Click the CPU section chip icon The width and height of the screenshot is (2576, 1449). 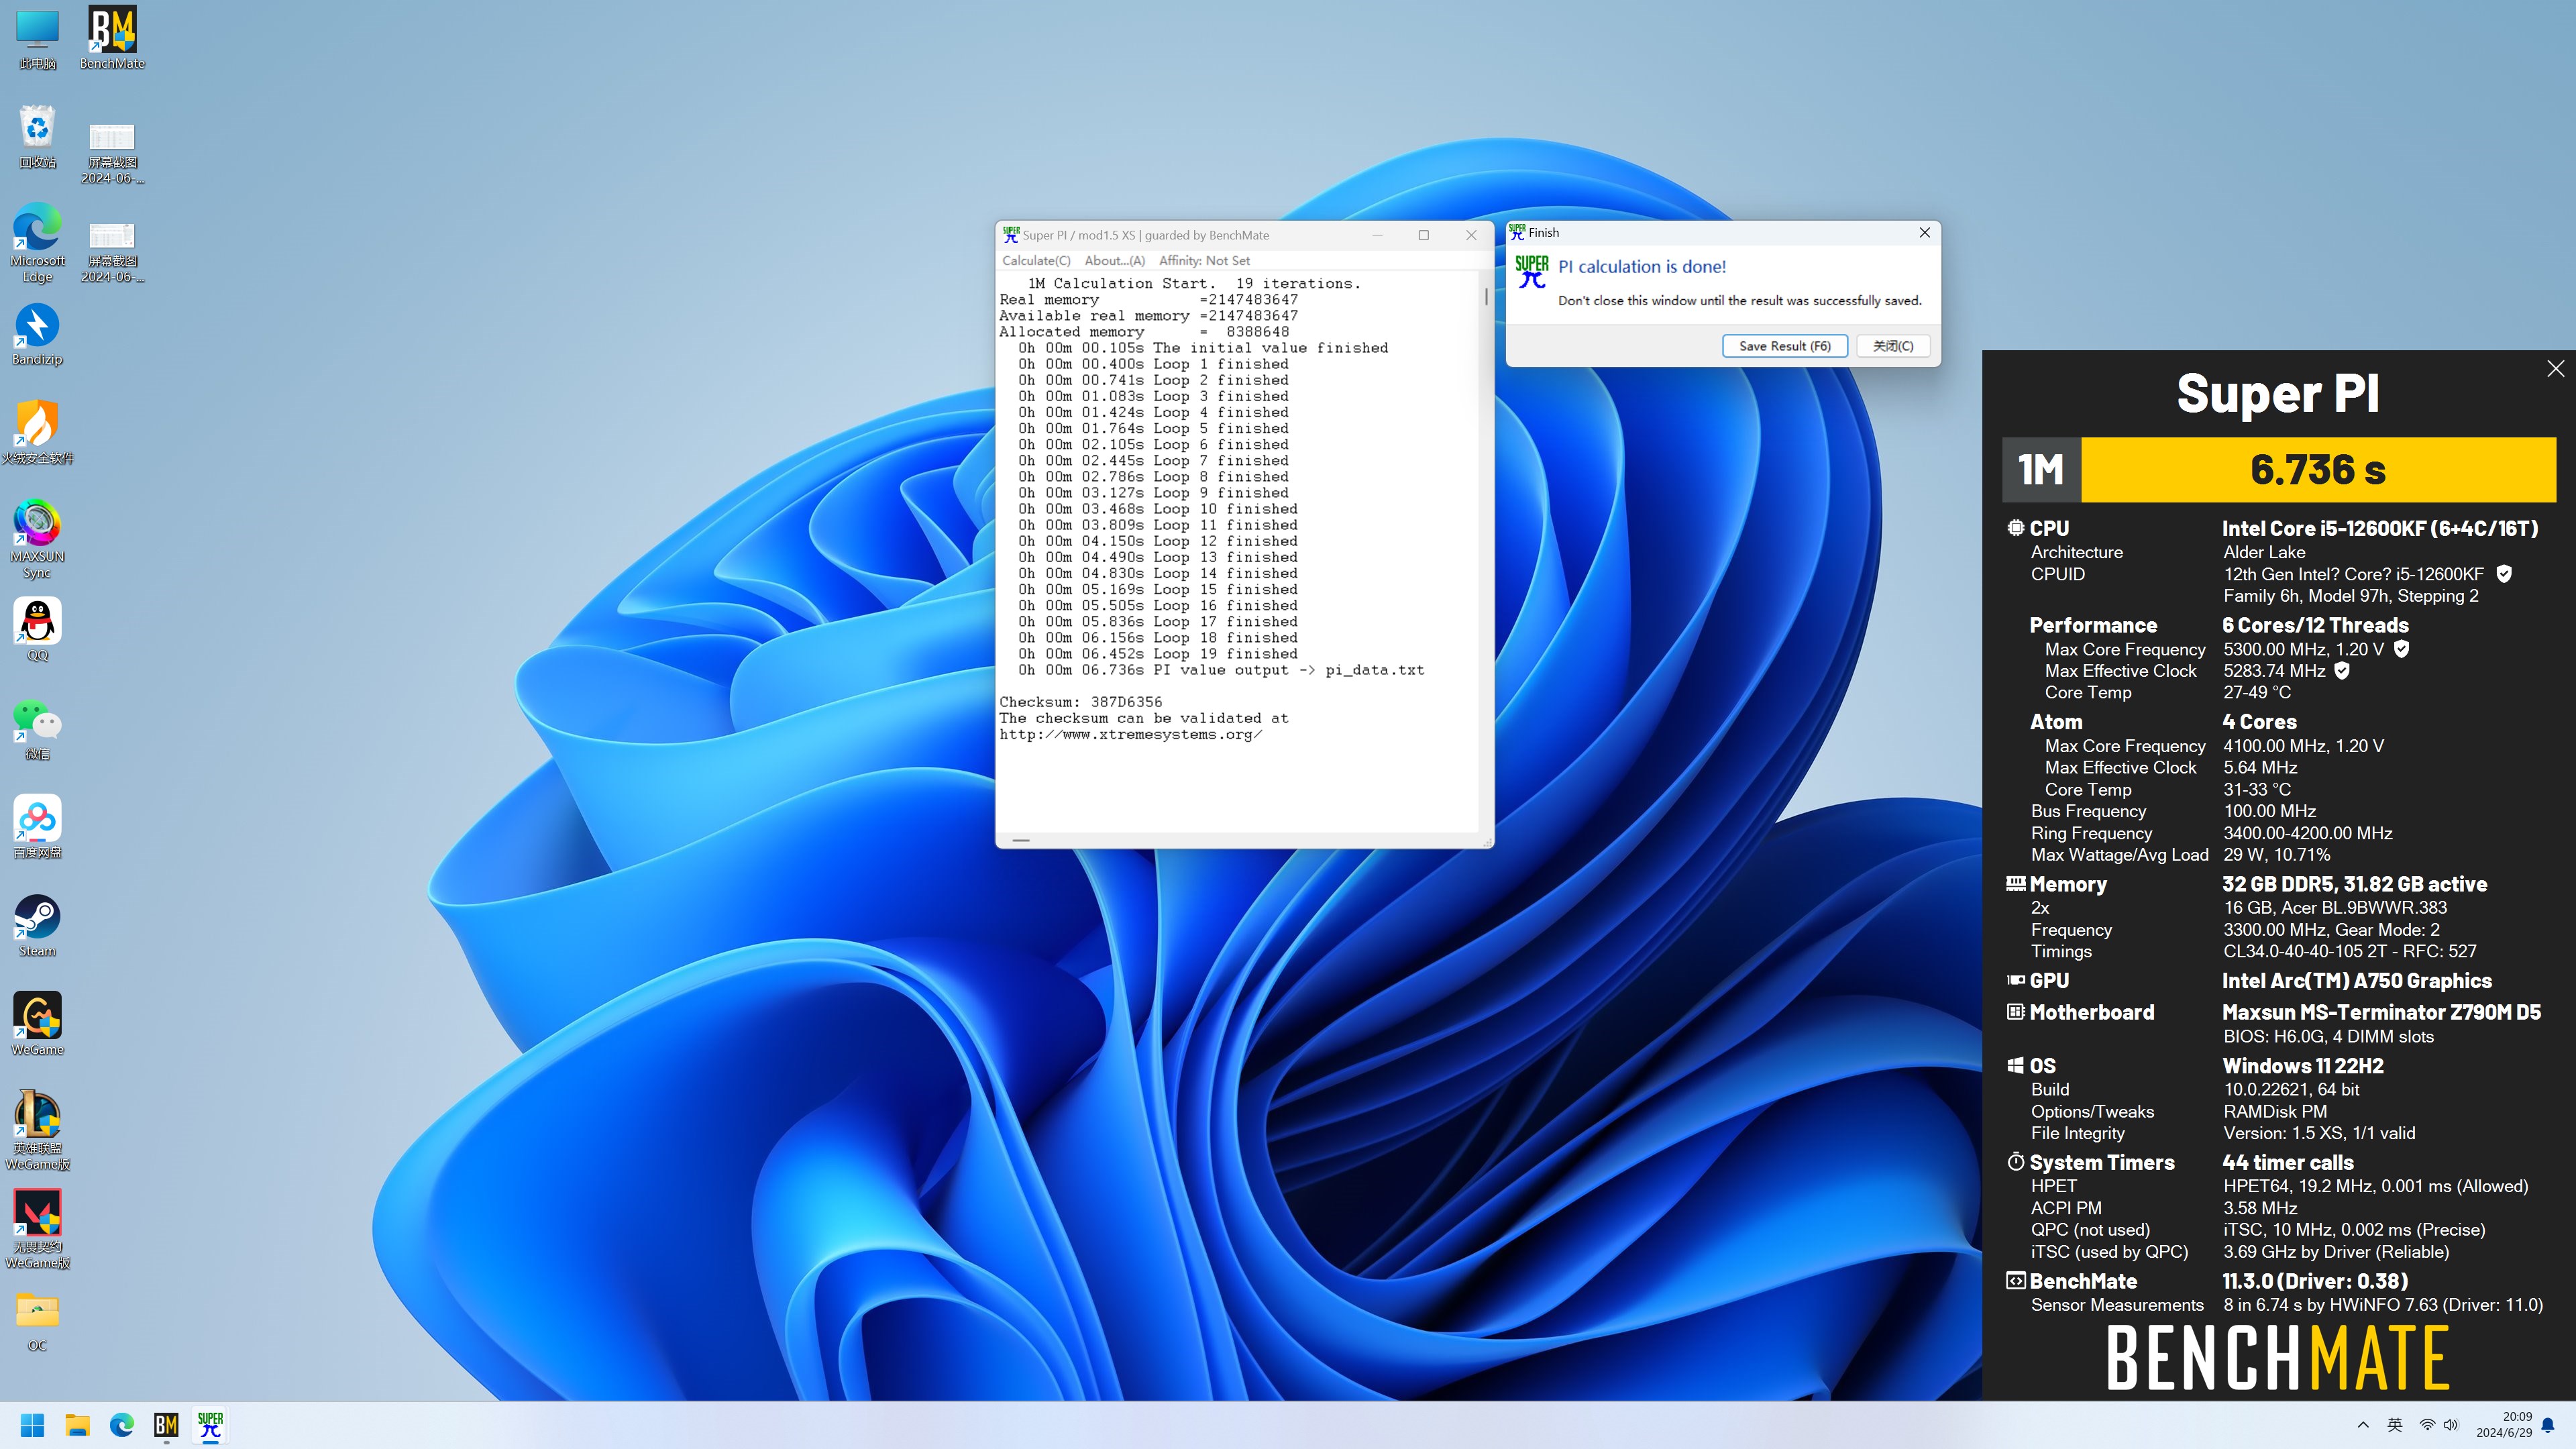click(x=2015, y=528)
